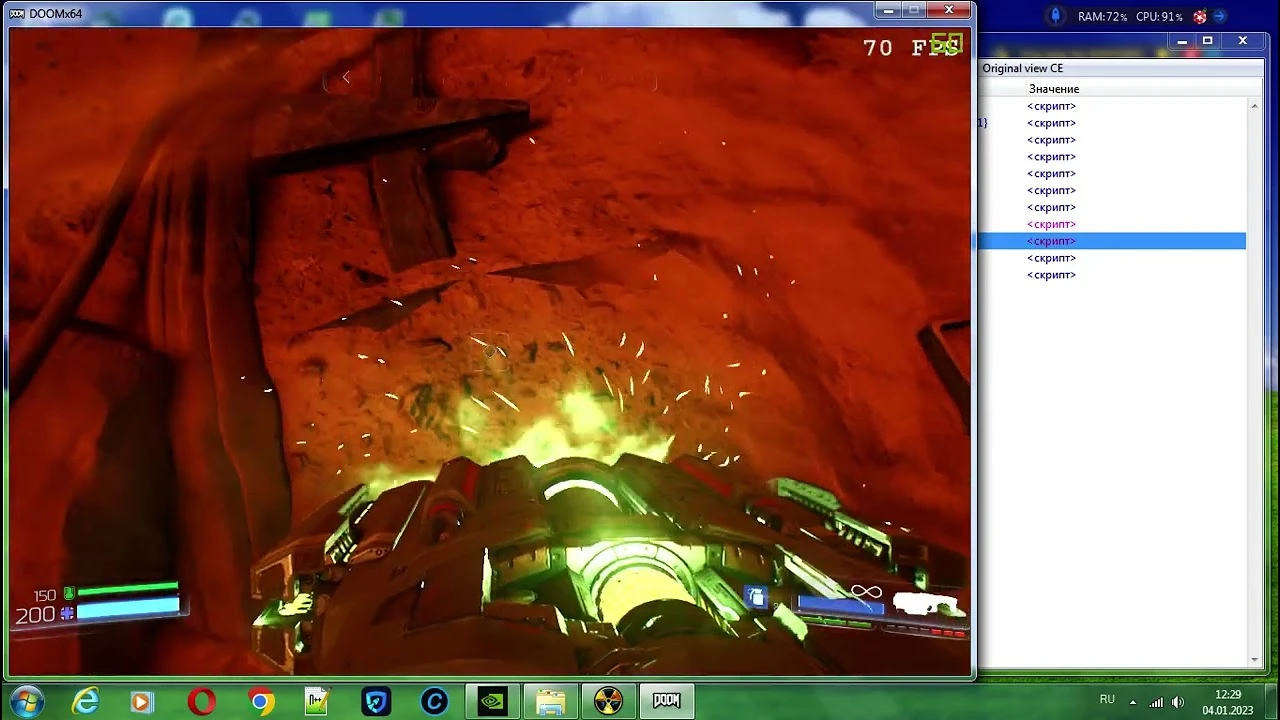The width and height of the screenshot is (1280, 720).
Task: Click the Значение column header
Action: coord(1053,89)
